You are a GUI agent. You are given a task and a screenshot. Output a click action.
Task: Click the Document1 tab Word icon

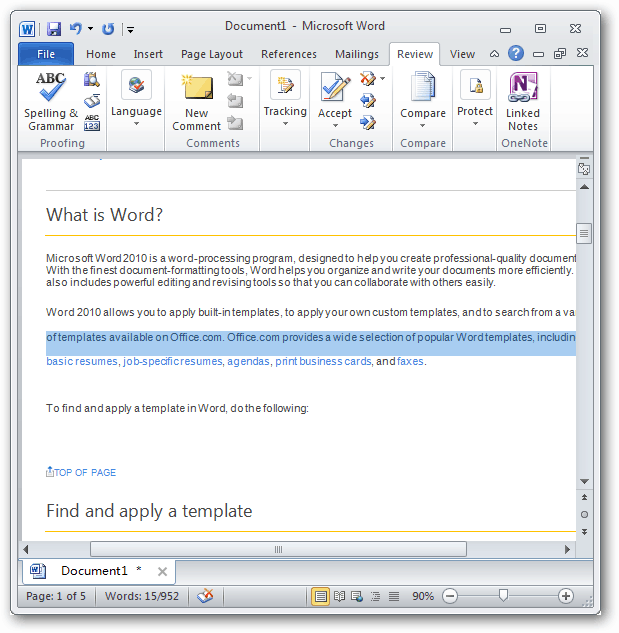click(38, 571)
